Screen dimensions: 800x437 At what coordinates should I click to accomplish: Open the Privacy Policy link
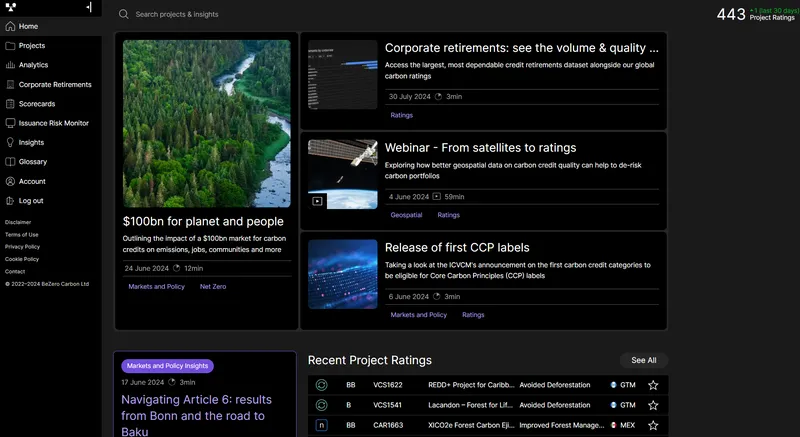[22, 247]
